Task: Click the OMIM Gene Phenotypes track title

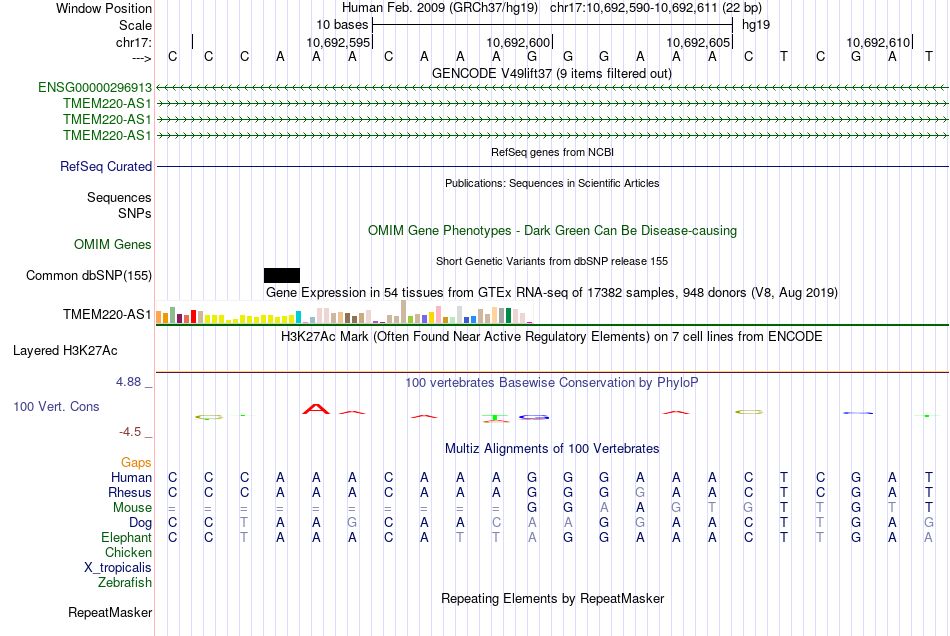Action: click(552, 231)
